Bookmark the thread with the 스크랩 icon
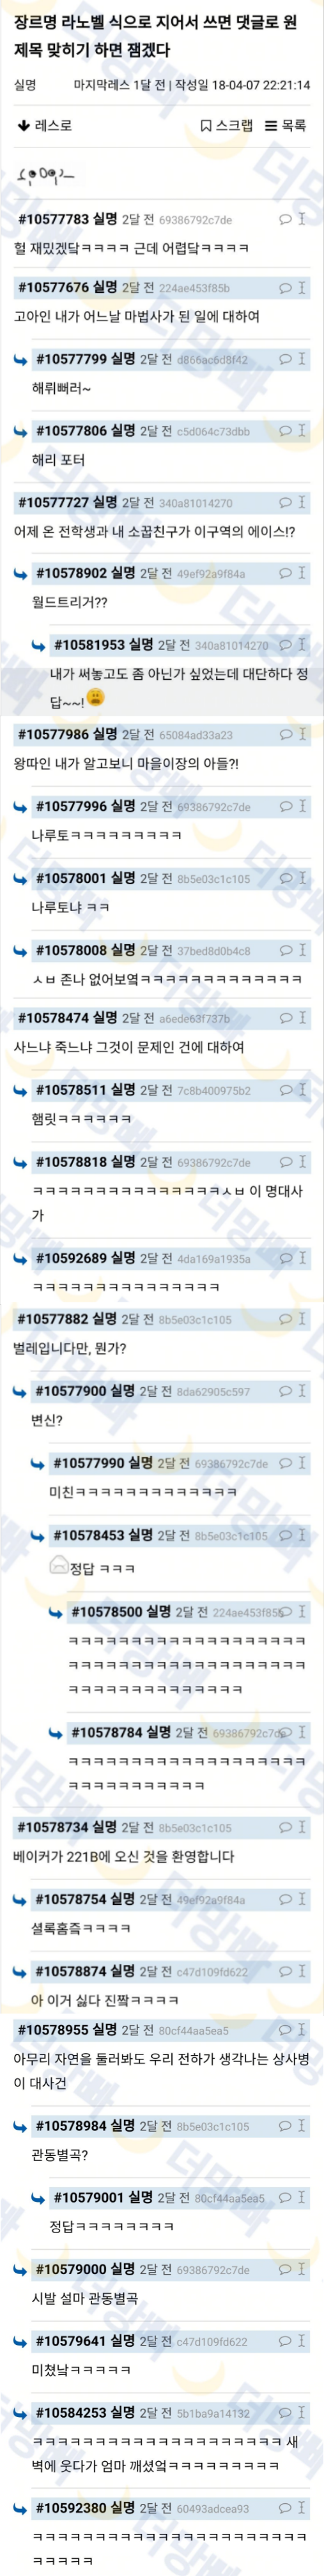Image resolution: width=324 pixels, height=2576 pixels. point(226,125)
